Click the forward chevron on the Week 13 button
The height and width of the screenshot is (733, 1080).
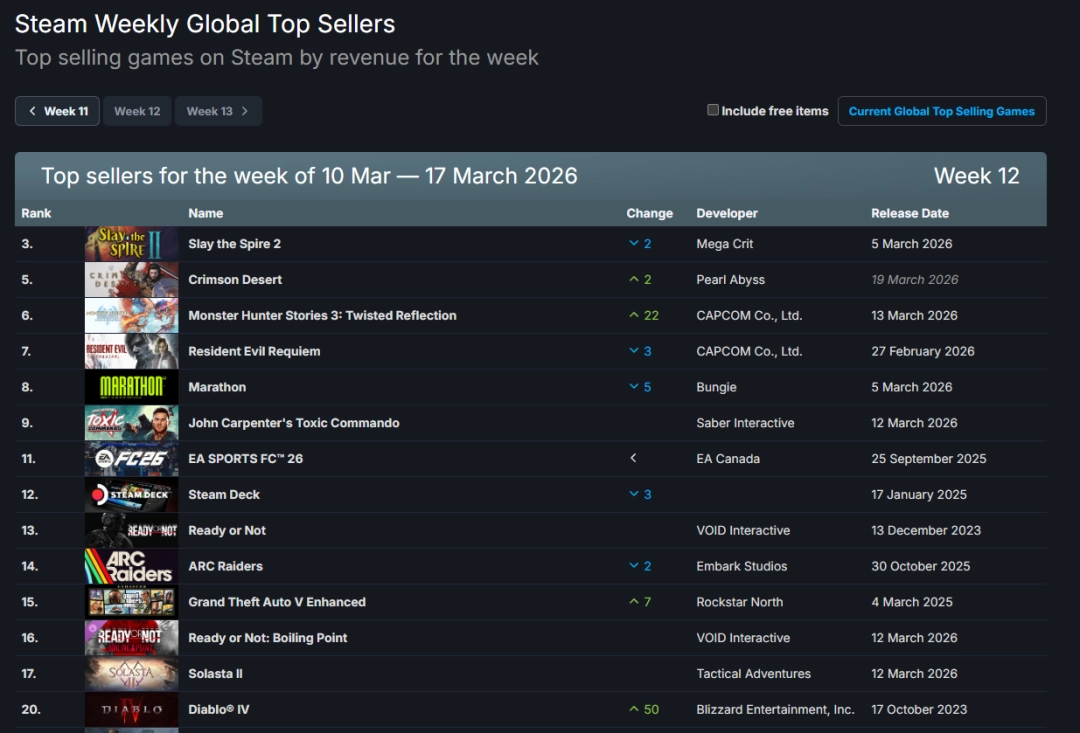[246, 111]
